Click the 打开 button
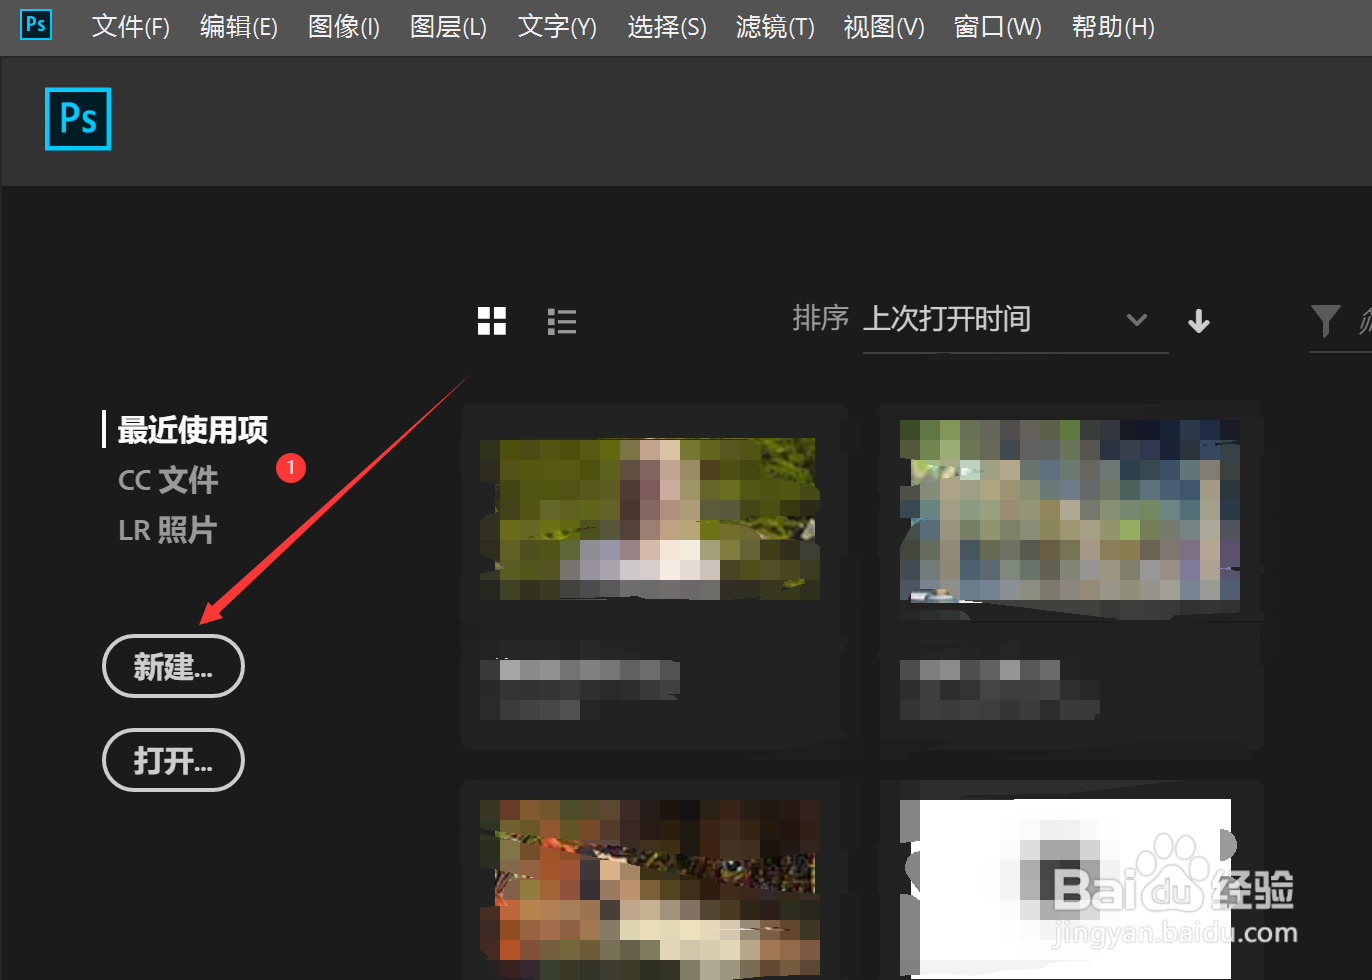The width and height of the screenshot is (1372, 980). coord(172,760)
